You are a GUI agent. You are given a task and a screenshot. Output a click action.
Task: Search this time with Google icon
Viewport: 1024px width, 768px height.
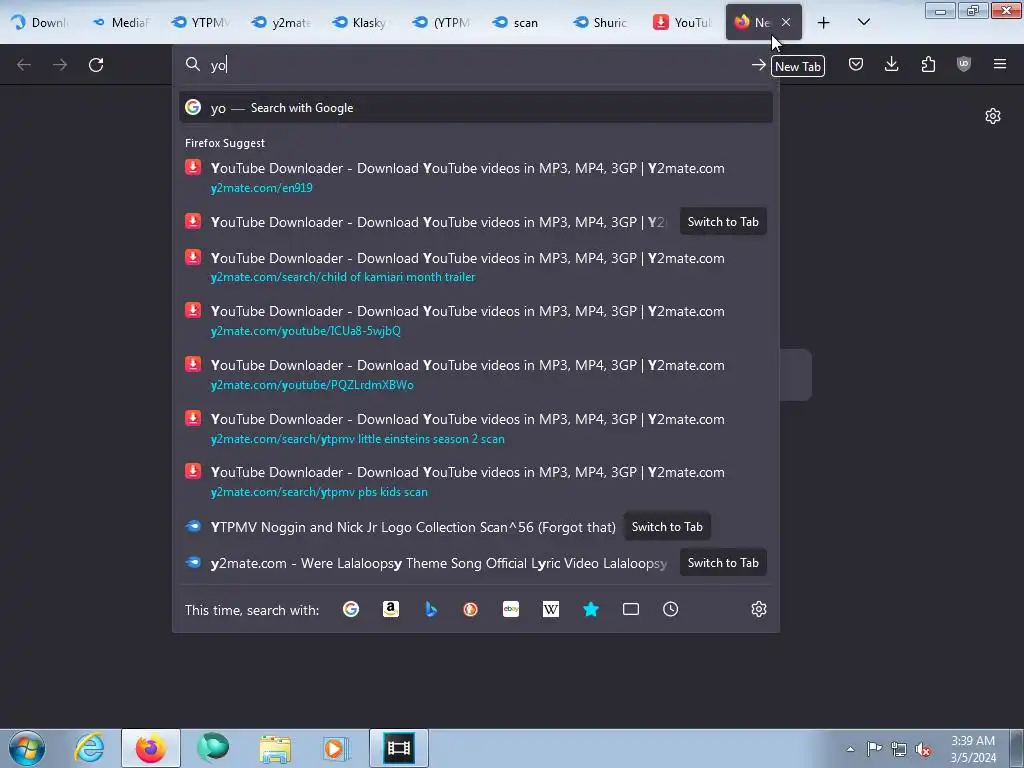coord(351,609)
